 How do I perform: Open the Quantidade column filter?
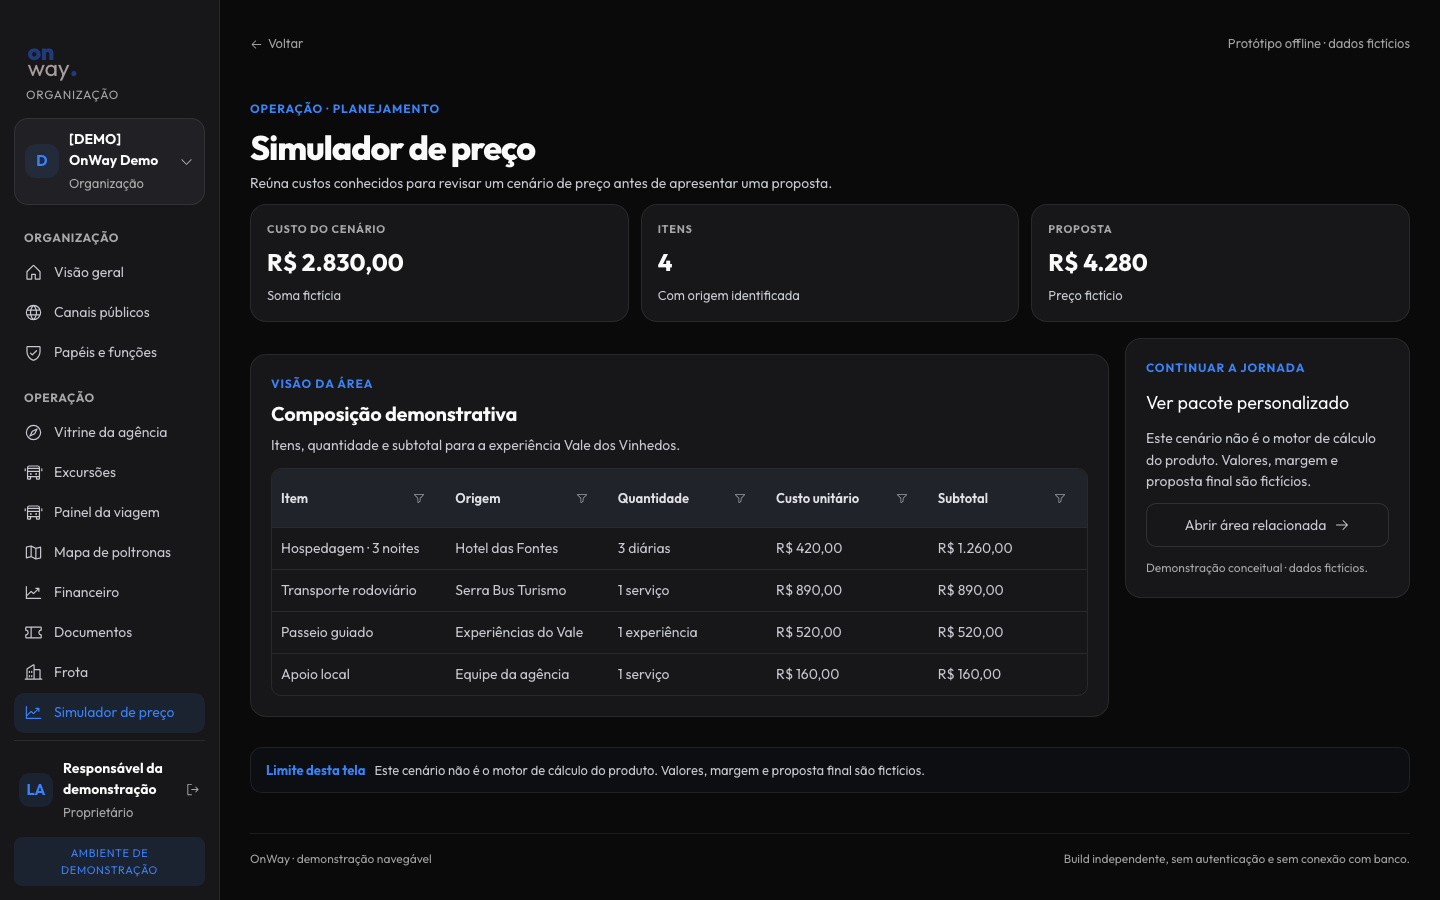click(x=740, y=498)
